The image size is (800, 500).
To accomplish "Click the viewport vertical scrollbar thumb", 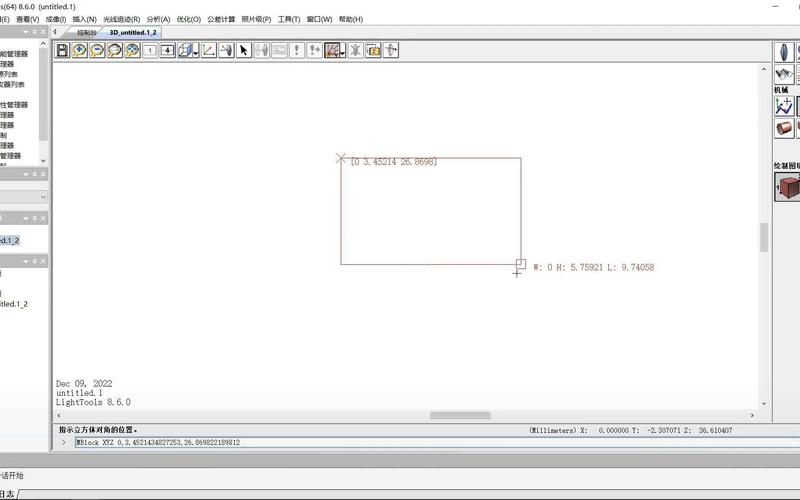I will pyautogui.click(x=764, y=236).
